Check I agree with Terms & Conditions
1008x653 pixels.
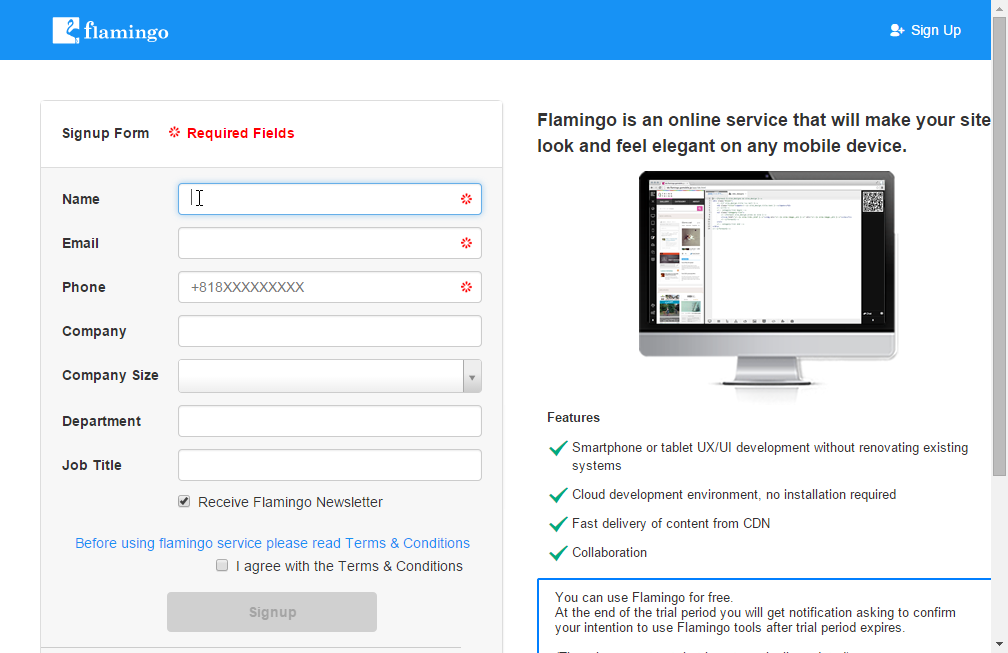(222, 565)
